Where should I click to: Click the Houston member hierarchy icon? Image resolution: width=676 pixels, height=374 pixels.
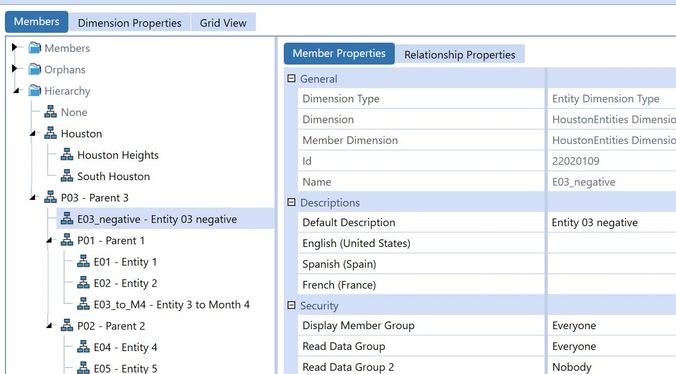(50, 133)
